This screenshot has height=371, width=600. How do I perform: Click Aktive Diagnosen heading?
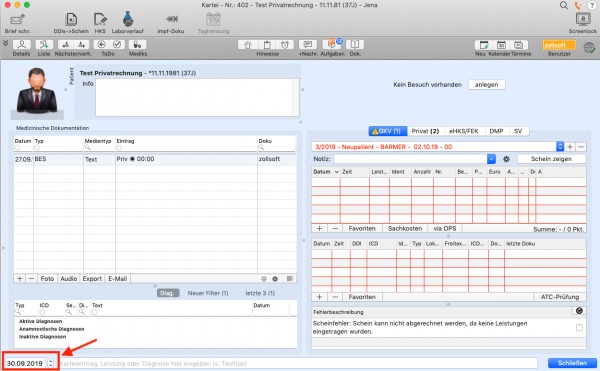click(x=41, y=321)
